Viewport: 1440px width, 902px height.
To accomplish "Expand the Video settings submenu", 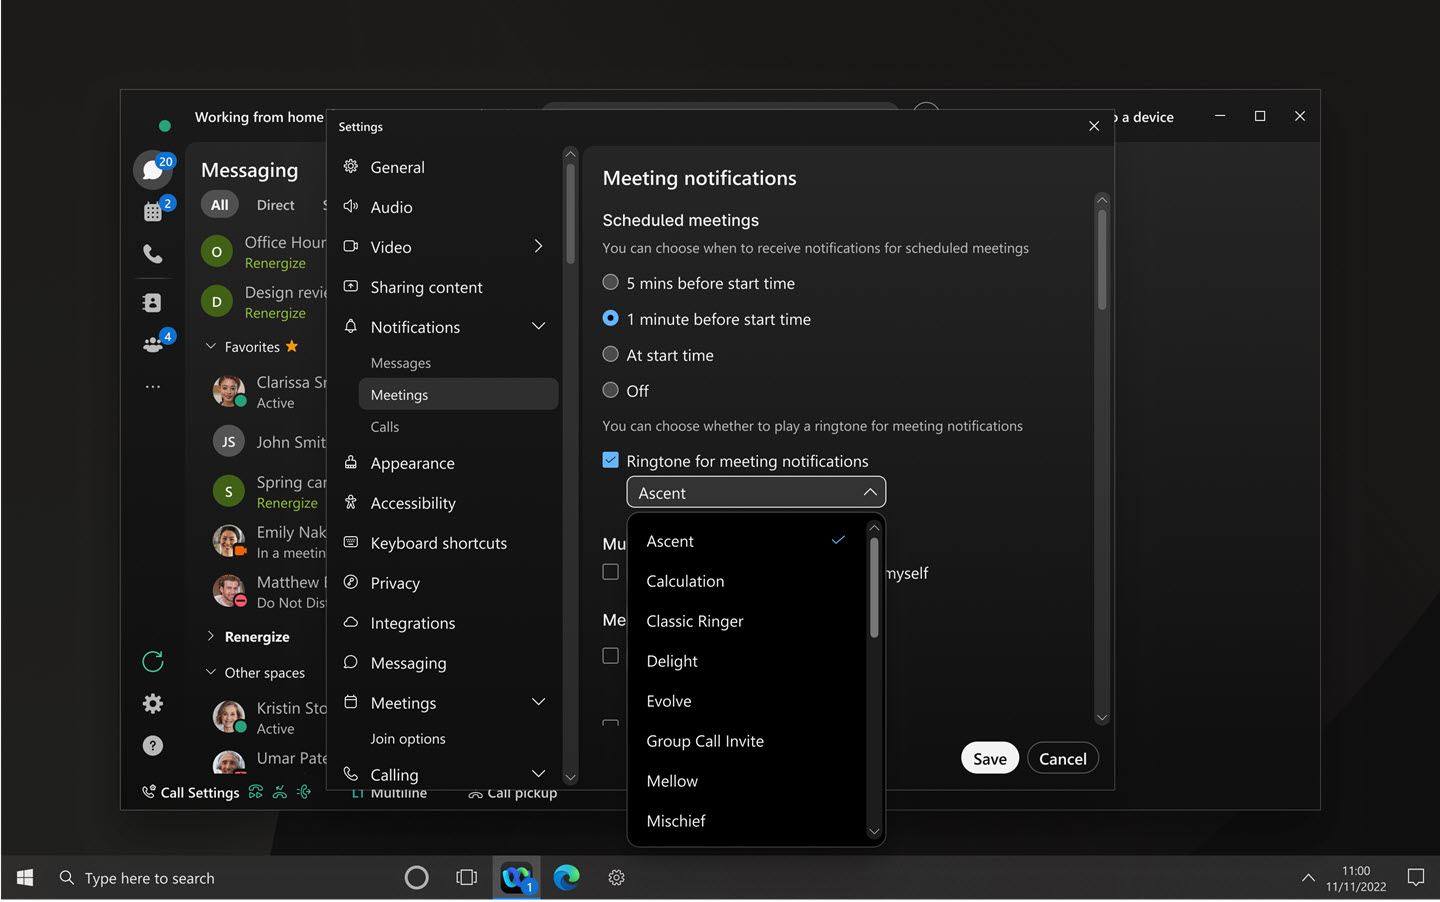I will coord(538,247).
